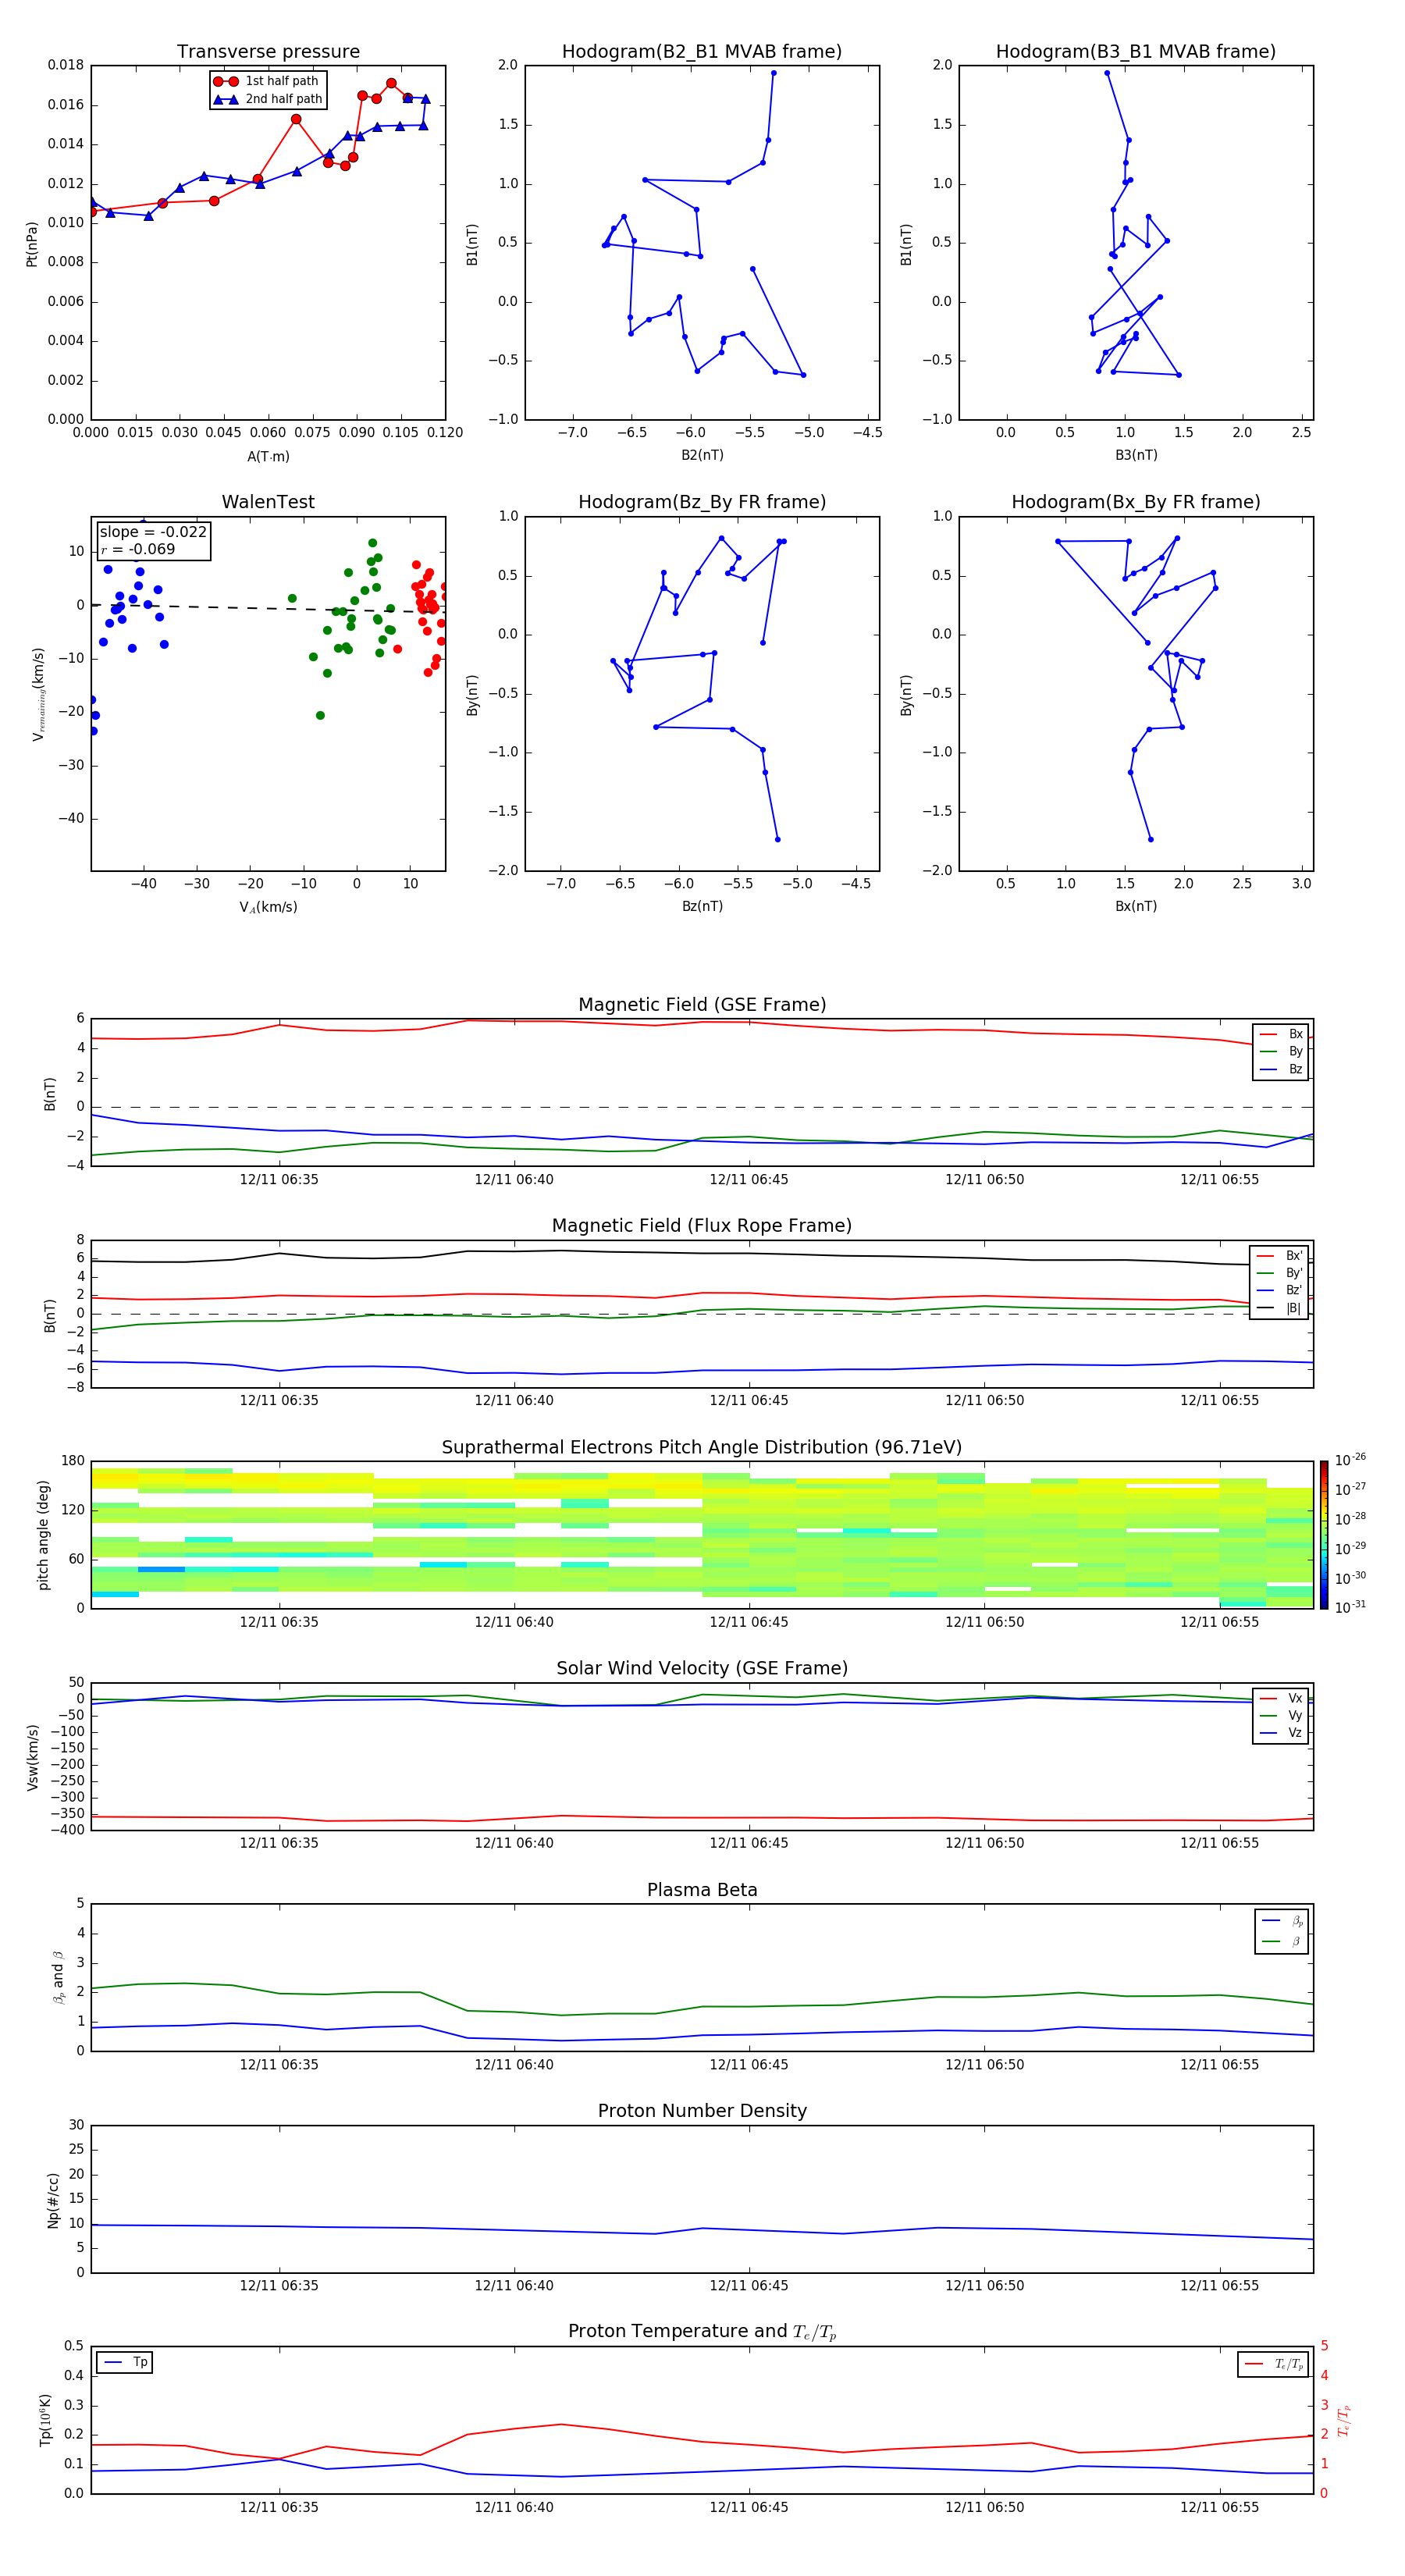Screen dimensions: 1405x2576
Task: Click the 'Solar Wind Velocity (GSE Frame)' title
Action: tap(702, 1668)
